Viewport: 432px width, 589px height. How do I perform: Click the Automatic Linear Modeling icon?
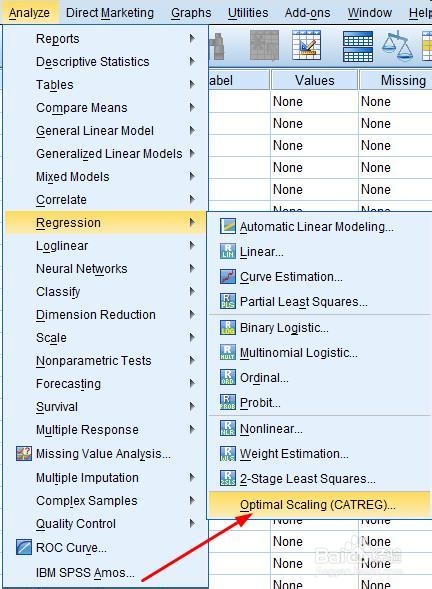pyautogui.click(x=228, y=226)
